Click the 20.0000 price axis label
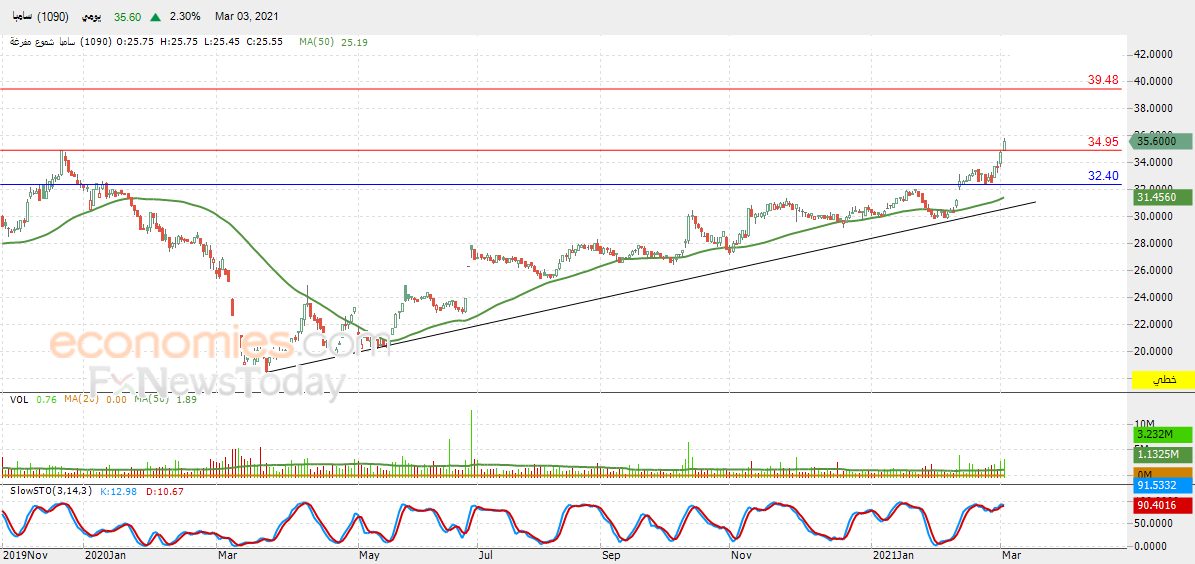 1155,351
